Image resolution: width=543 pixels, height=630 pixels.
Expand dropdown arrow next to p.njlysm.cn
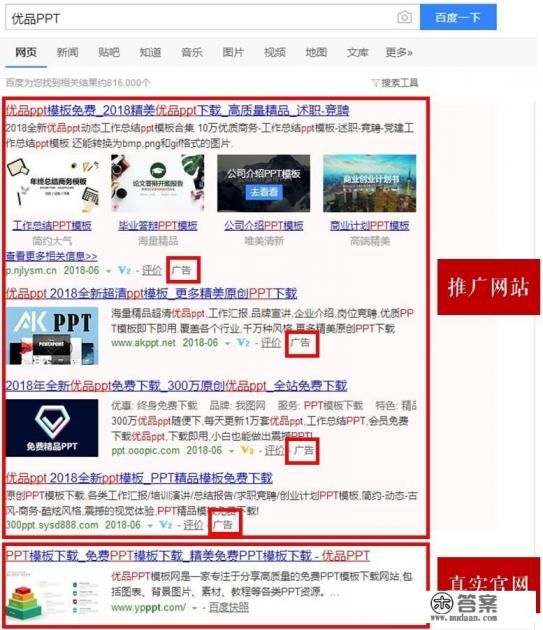109,272
